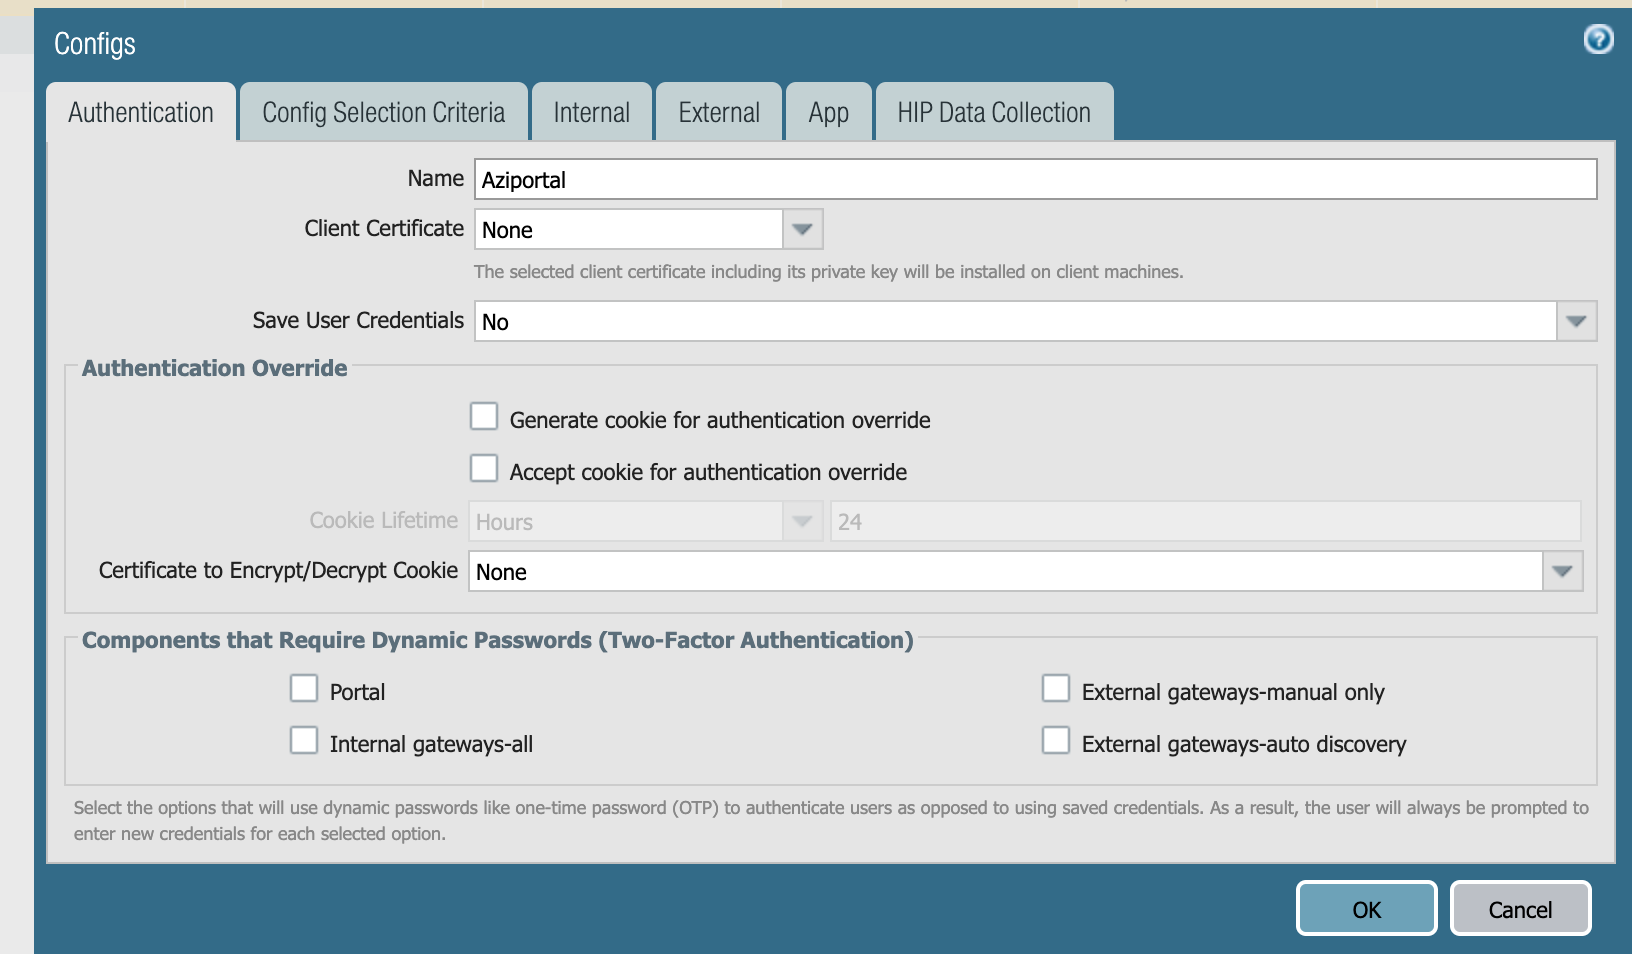Viewport: 1632px width, 954px height.
Task: Check External gateways-manual only option
Action: 1056,689
